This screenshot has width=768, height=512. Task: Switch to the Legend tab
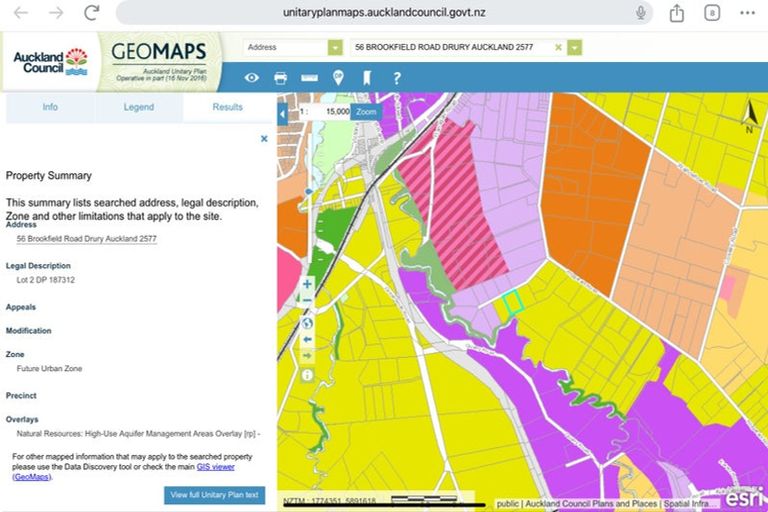(x=138, y=107)
